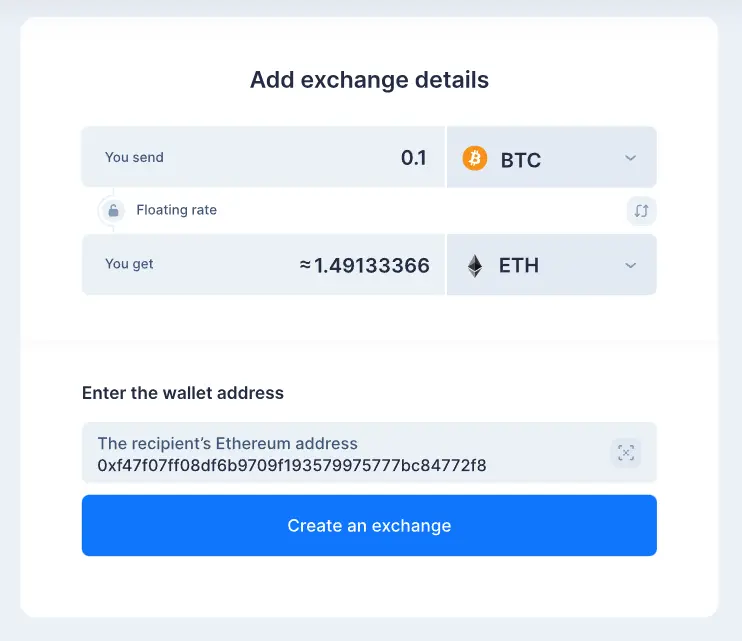Viewport: 742px width, 641px height.
Task: Click the Ethereum diamond logo icon
Action: point(475,266)
